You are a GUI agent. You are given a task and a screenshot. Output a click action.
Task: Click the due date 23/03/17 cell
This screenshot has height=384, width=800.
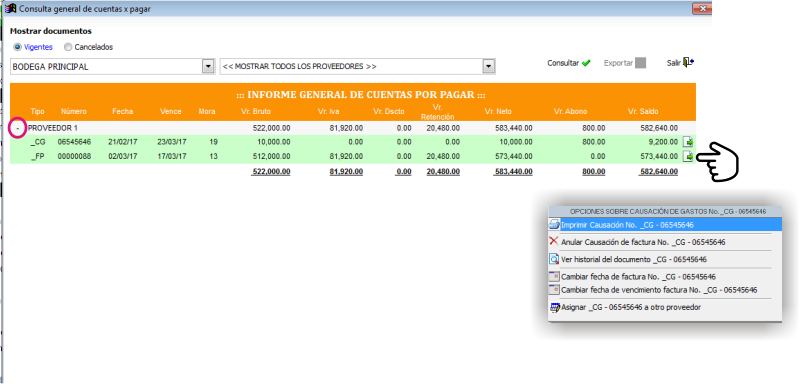coord(172,142)
